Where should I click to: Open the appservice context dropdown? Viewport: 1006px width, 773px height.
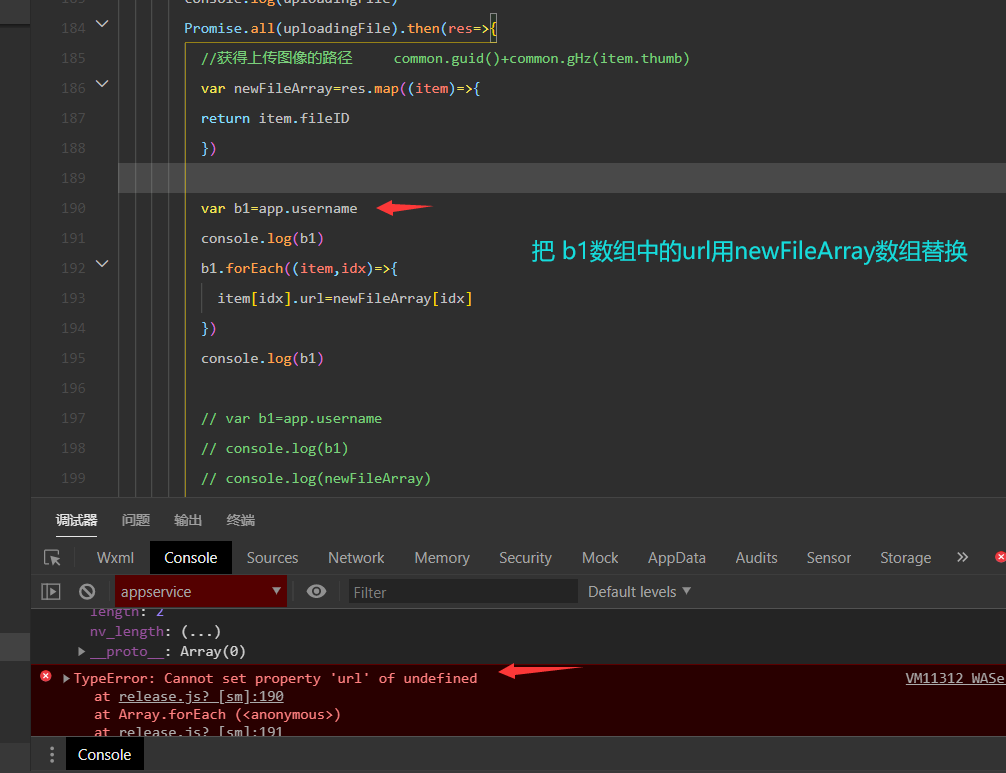pyautogui.click(x=201, y=591)
